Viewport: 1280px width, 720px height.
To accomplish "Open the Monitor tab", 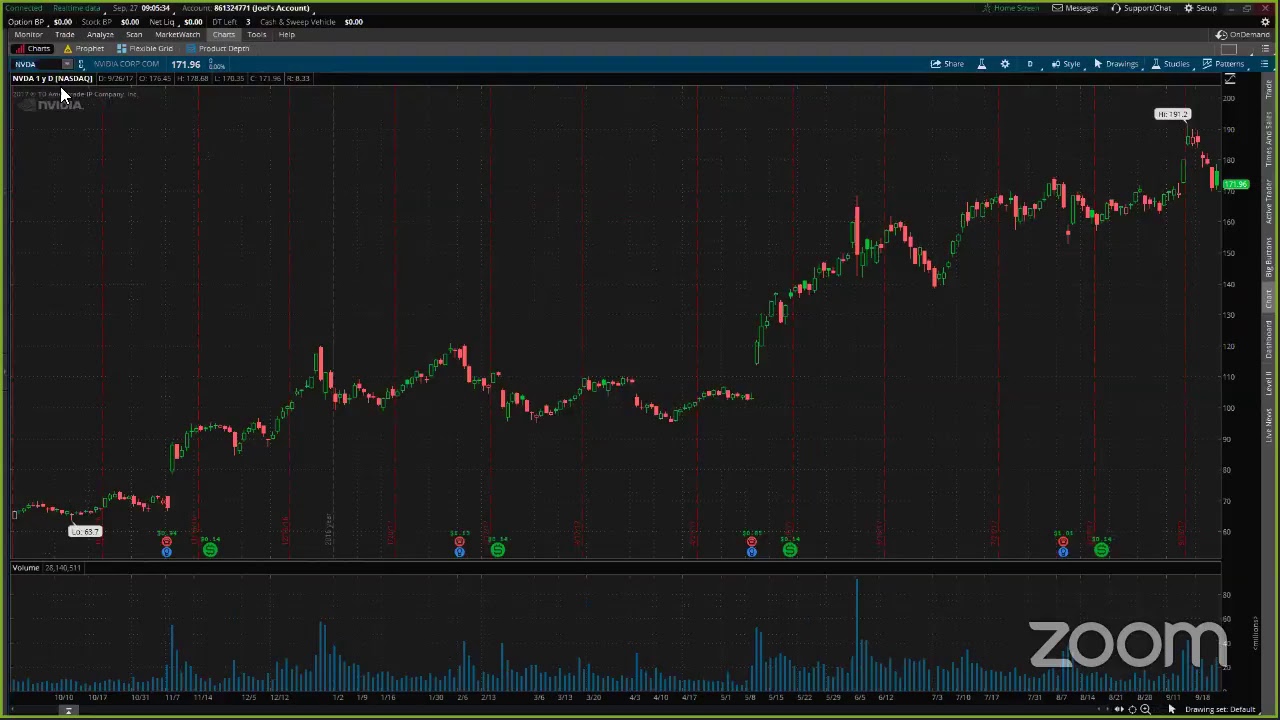I will (28, 34).
